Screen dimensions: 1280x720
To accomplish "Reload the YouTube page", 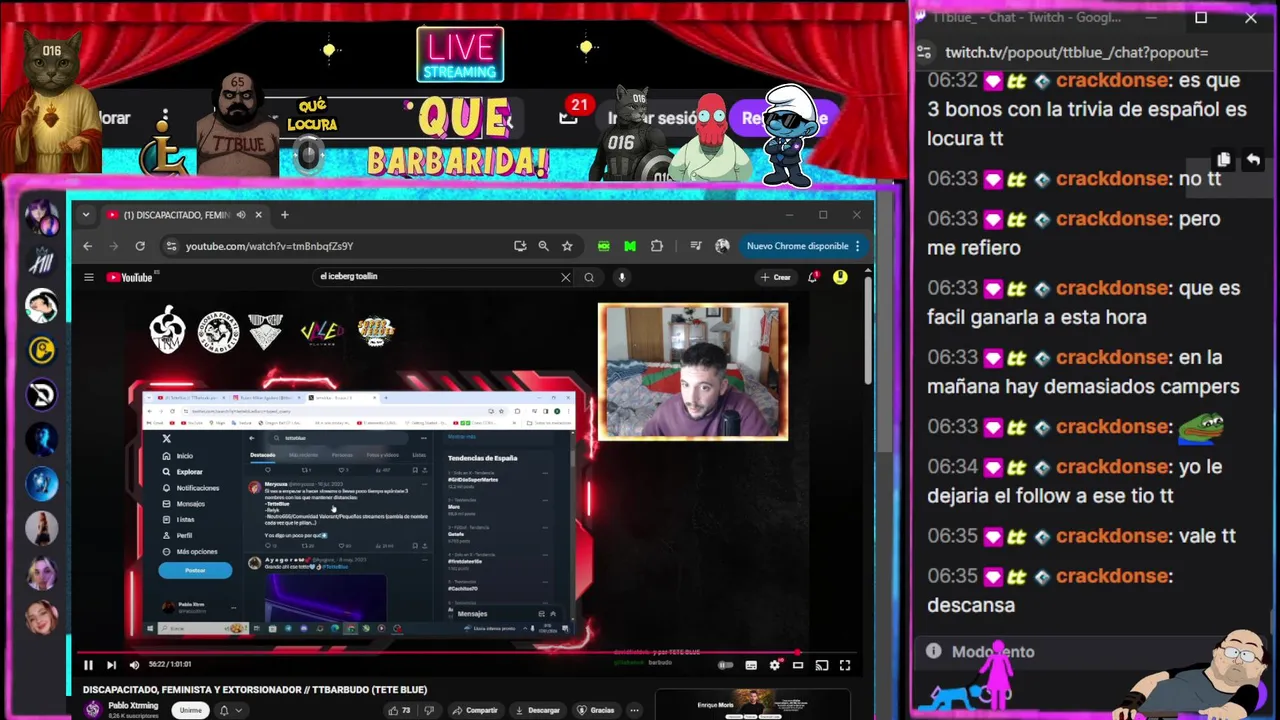I will pos(140,246).
